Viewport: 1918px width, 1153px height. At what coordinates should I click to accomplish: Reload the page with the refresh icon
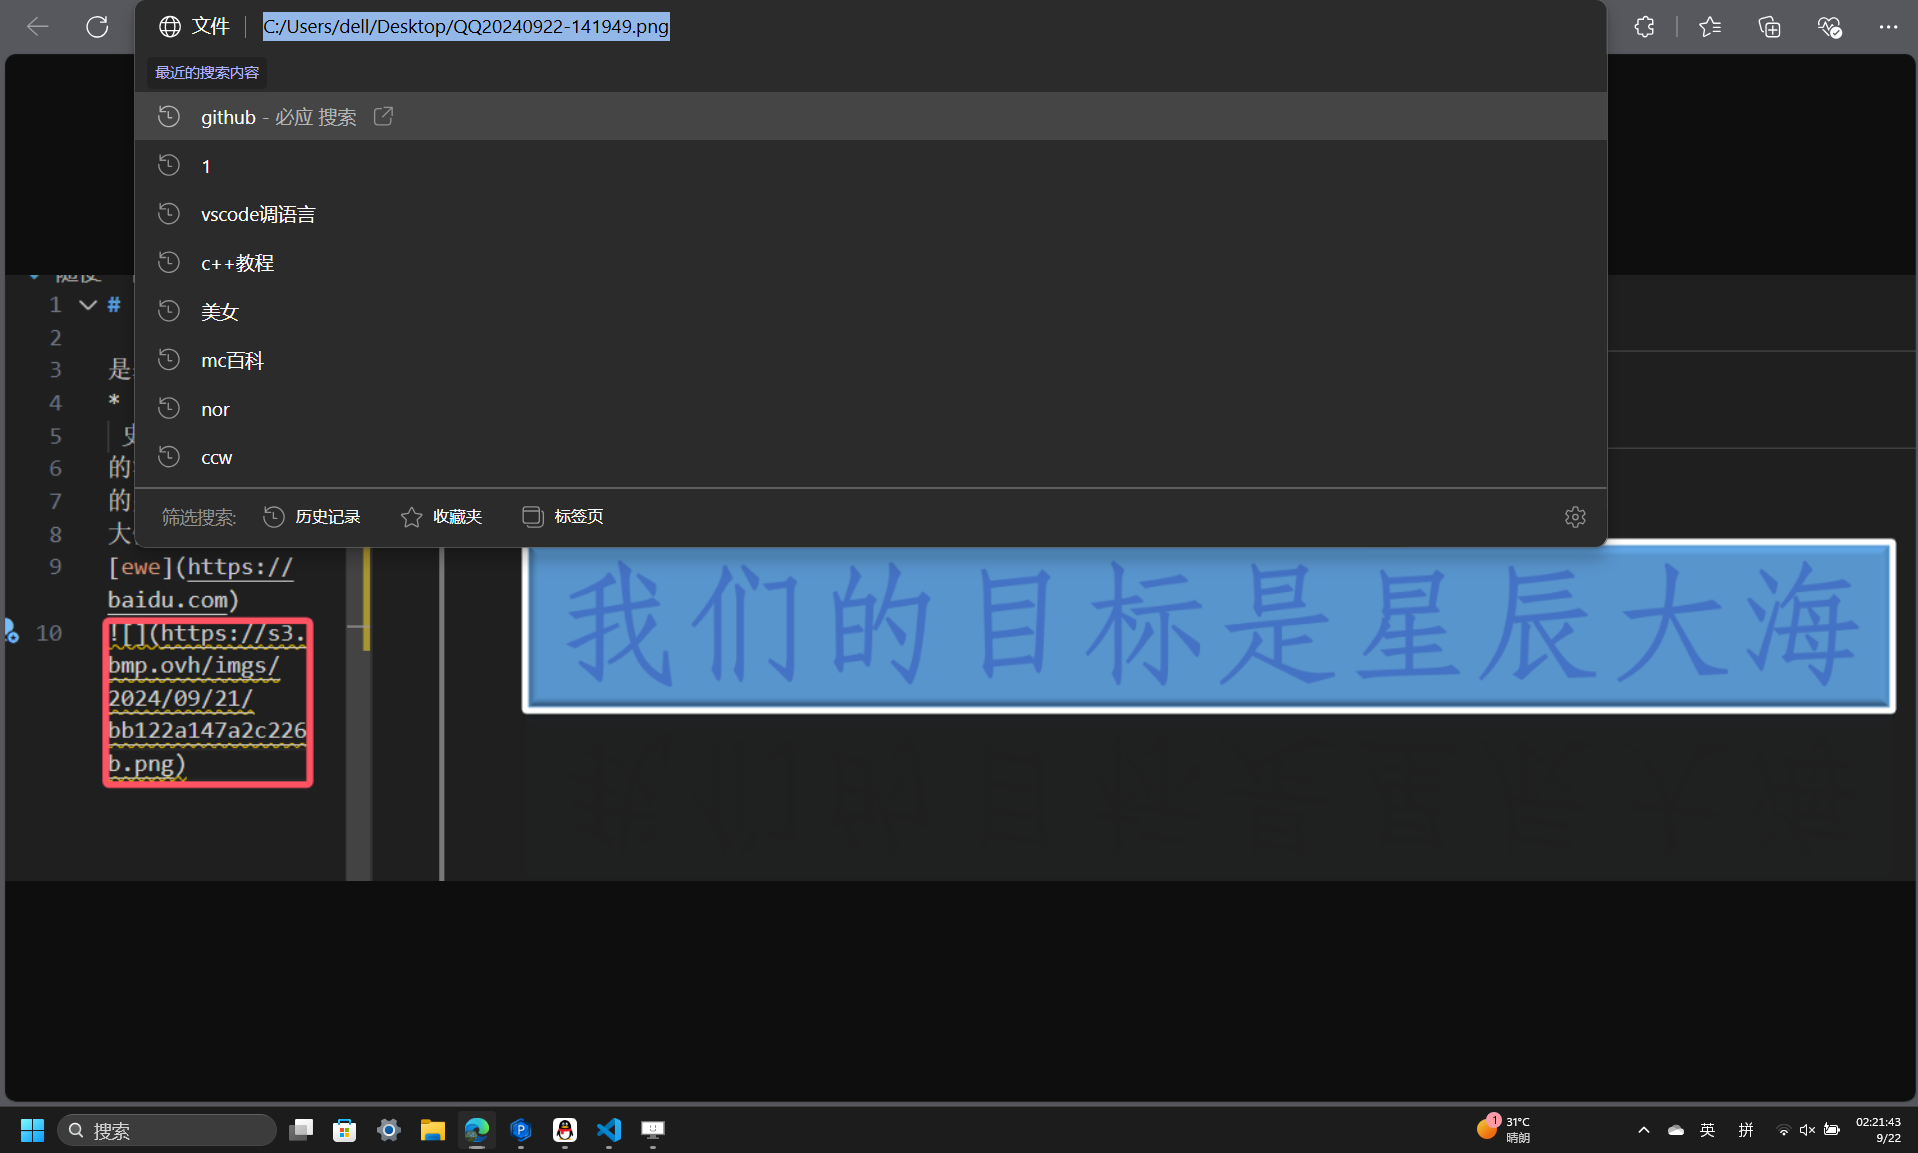97,27
